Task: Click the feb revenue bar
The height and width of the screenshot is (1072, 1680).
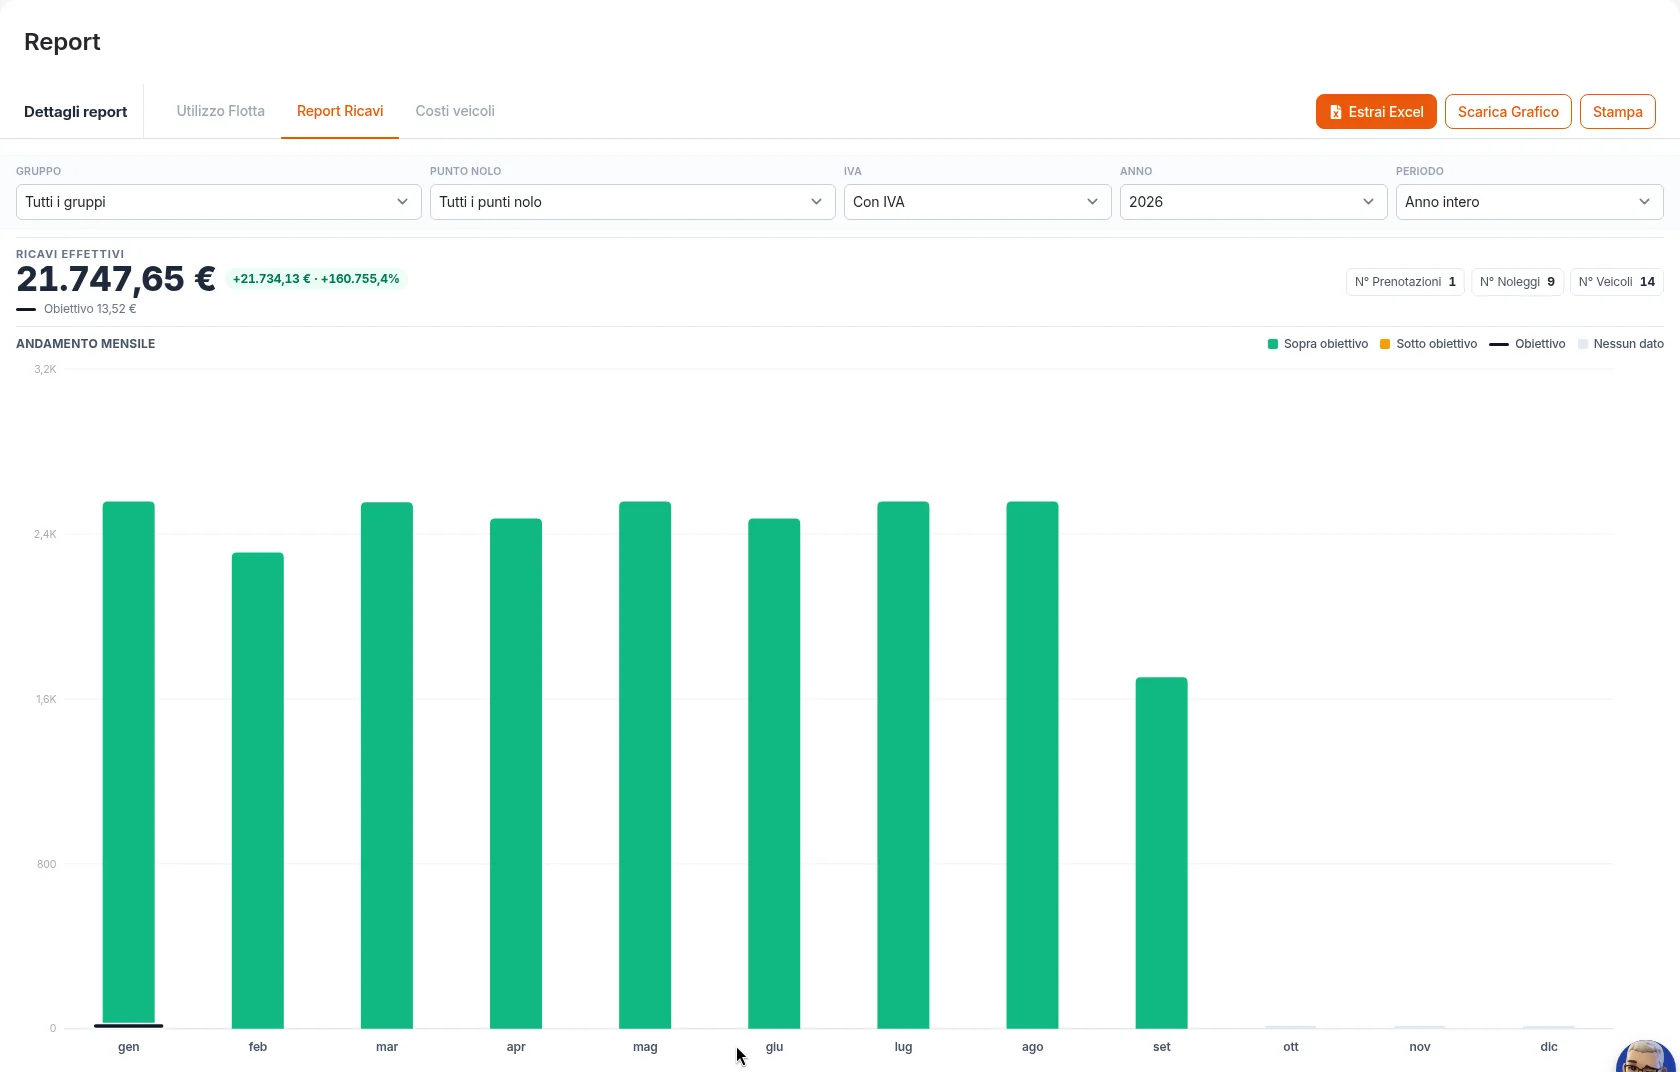Action: (x=258, y=790)
